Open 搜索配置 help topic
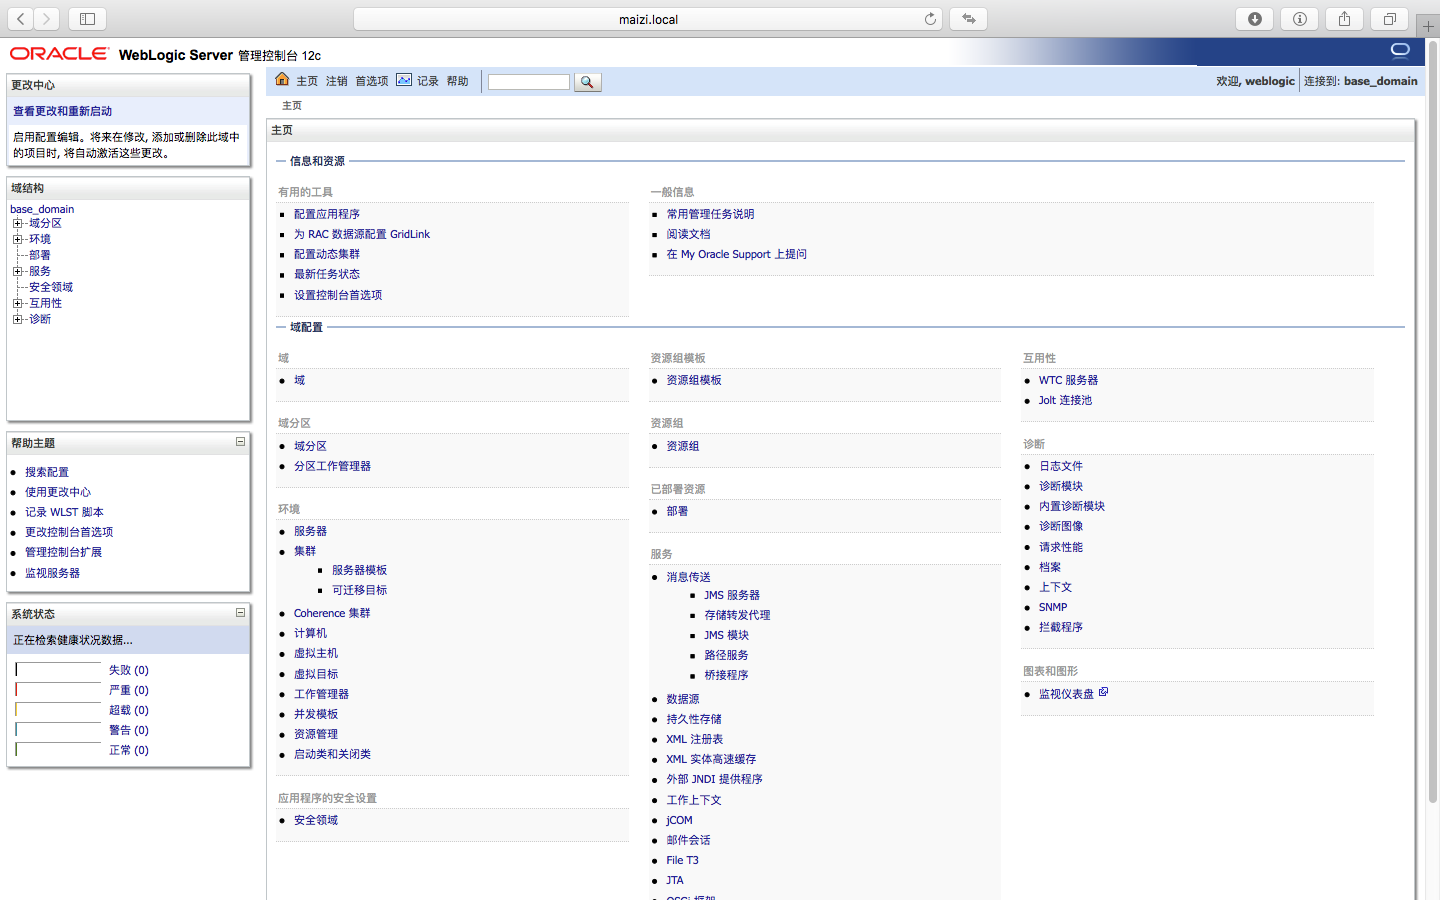Image resolution: width=1440 pixels, height=900 pixels. click(x=47, y=472)
